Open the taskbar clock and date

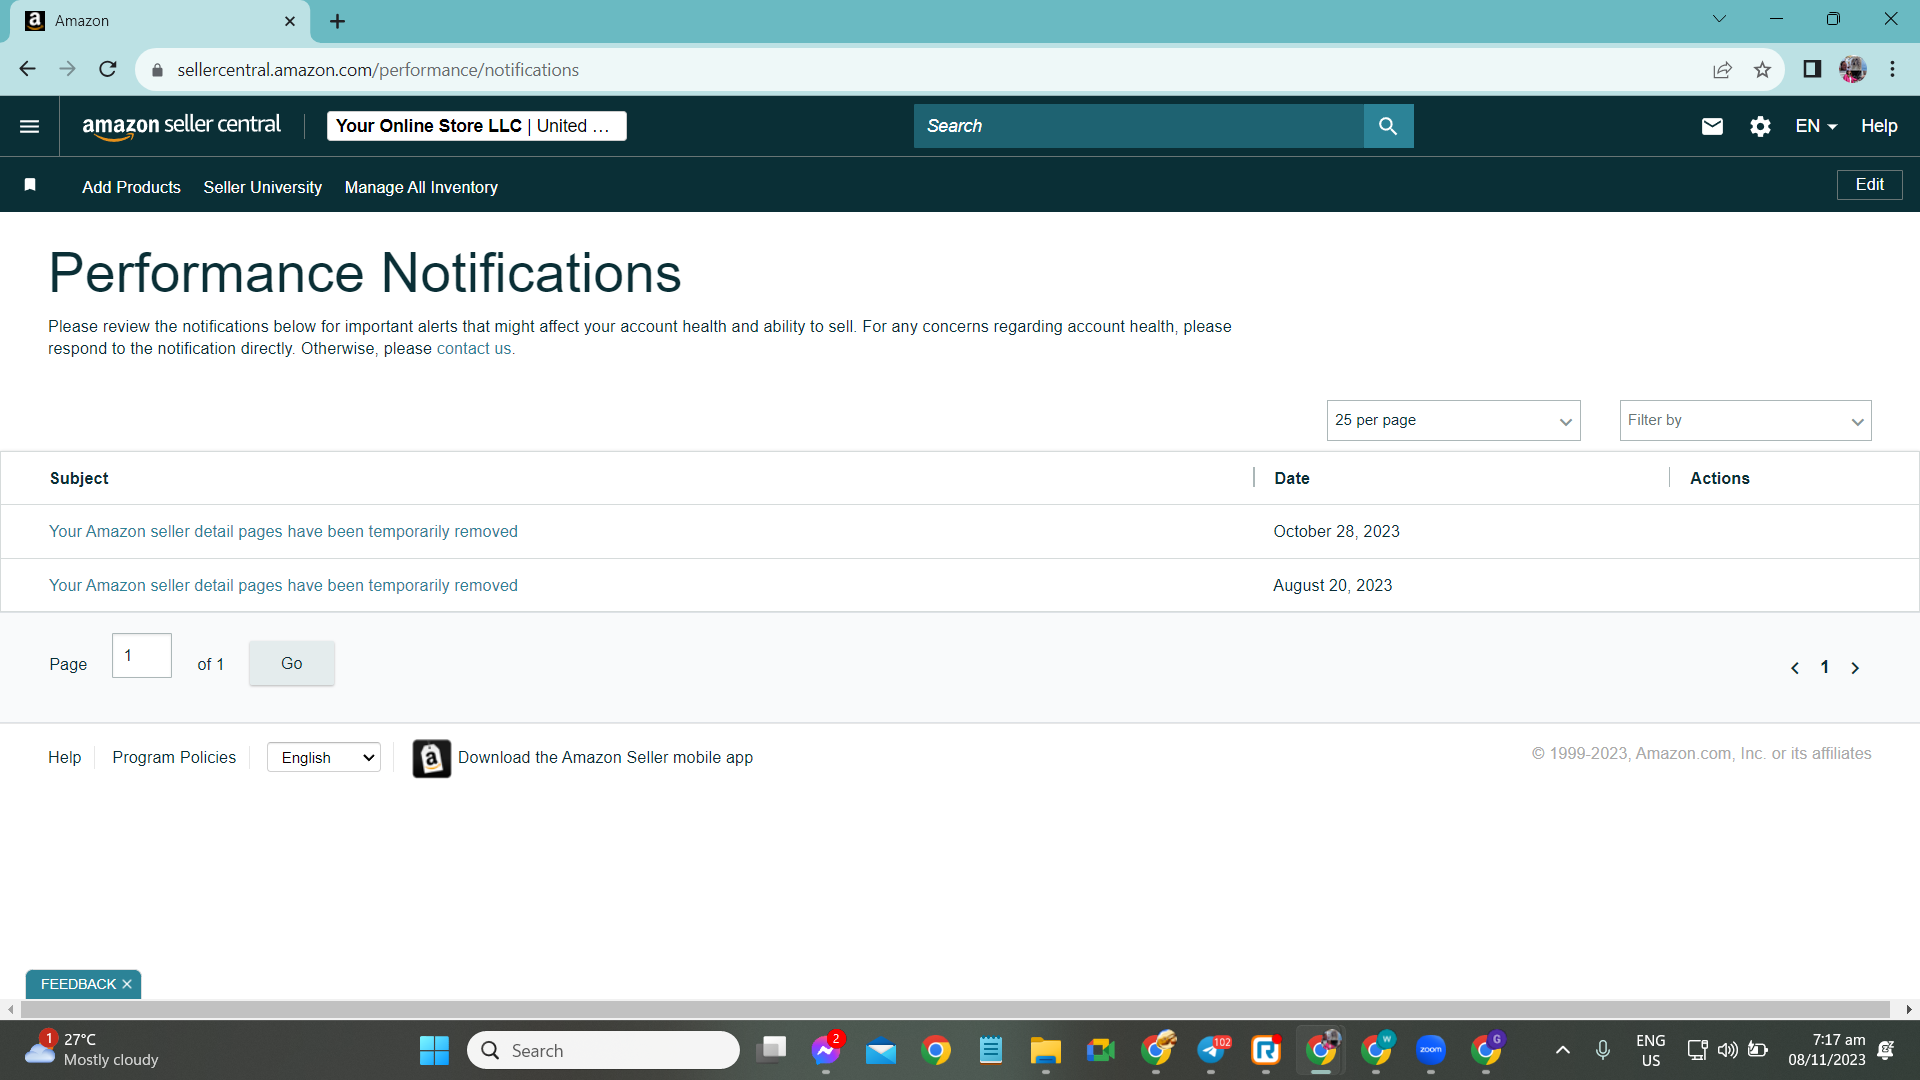coord(1827,1050)
